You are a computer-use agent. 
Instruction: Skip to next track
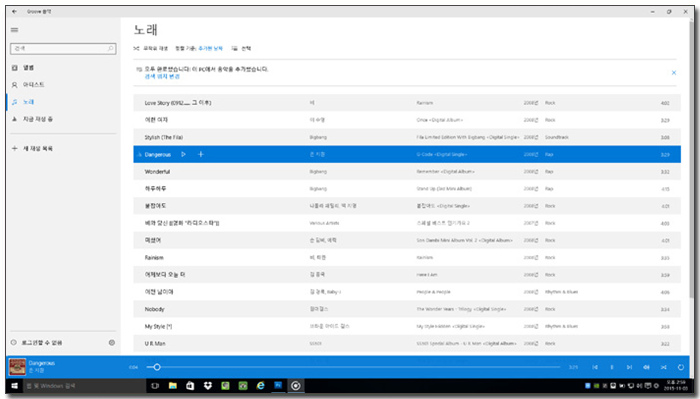[x=629, y=367]
